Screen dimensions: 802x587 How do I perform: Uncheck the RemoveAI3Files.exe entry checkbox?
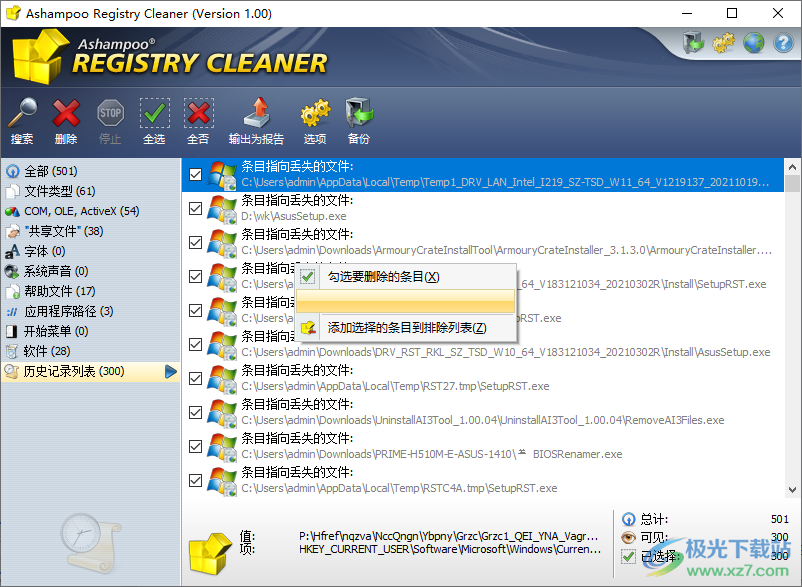(x=195, y=413)
